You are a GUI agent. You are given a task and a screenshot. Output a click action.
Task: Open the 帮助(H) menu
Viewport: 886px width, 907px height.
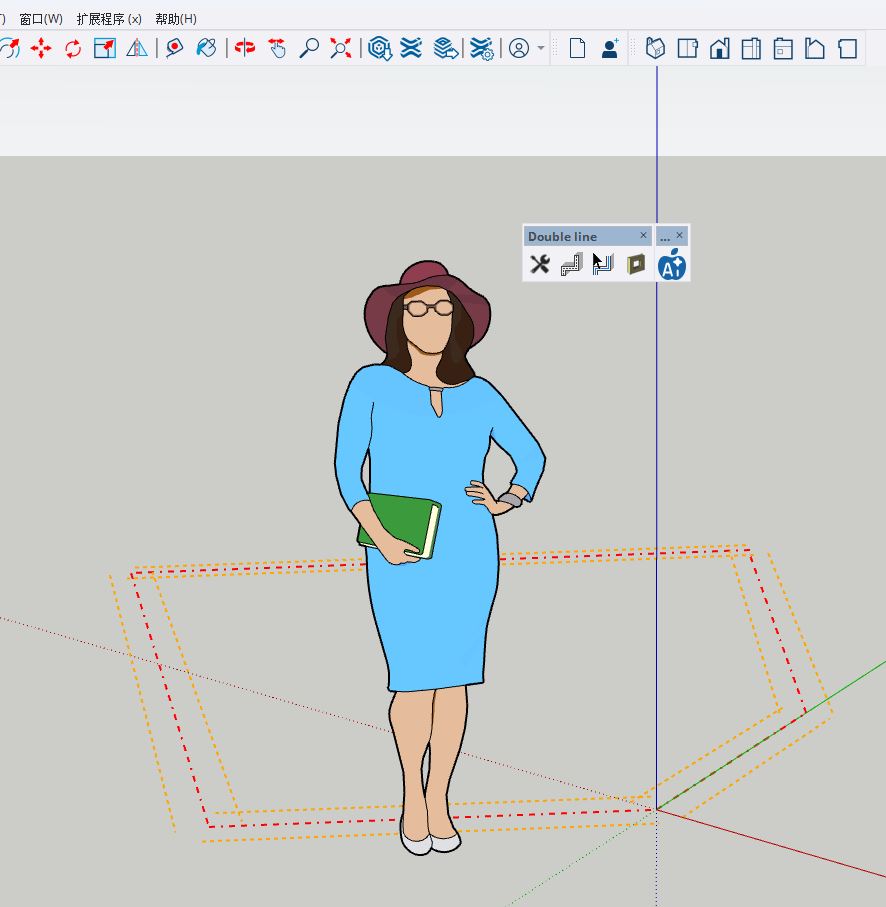(176, 19)
